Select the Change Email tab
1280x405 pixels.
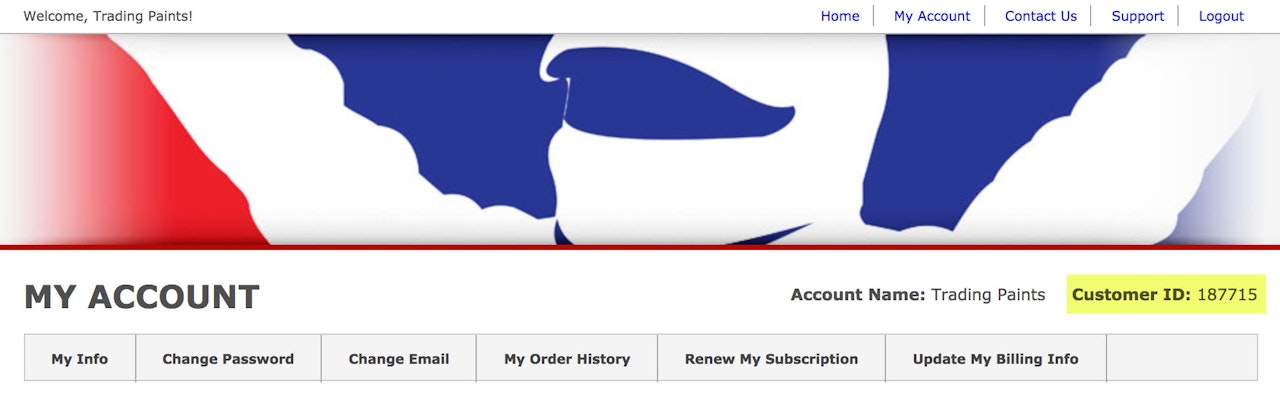pos(399,358)
